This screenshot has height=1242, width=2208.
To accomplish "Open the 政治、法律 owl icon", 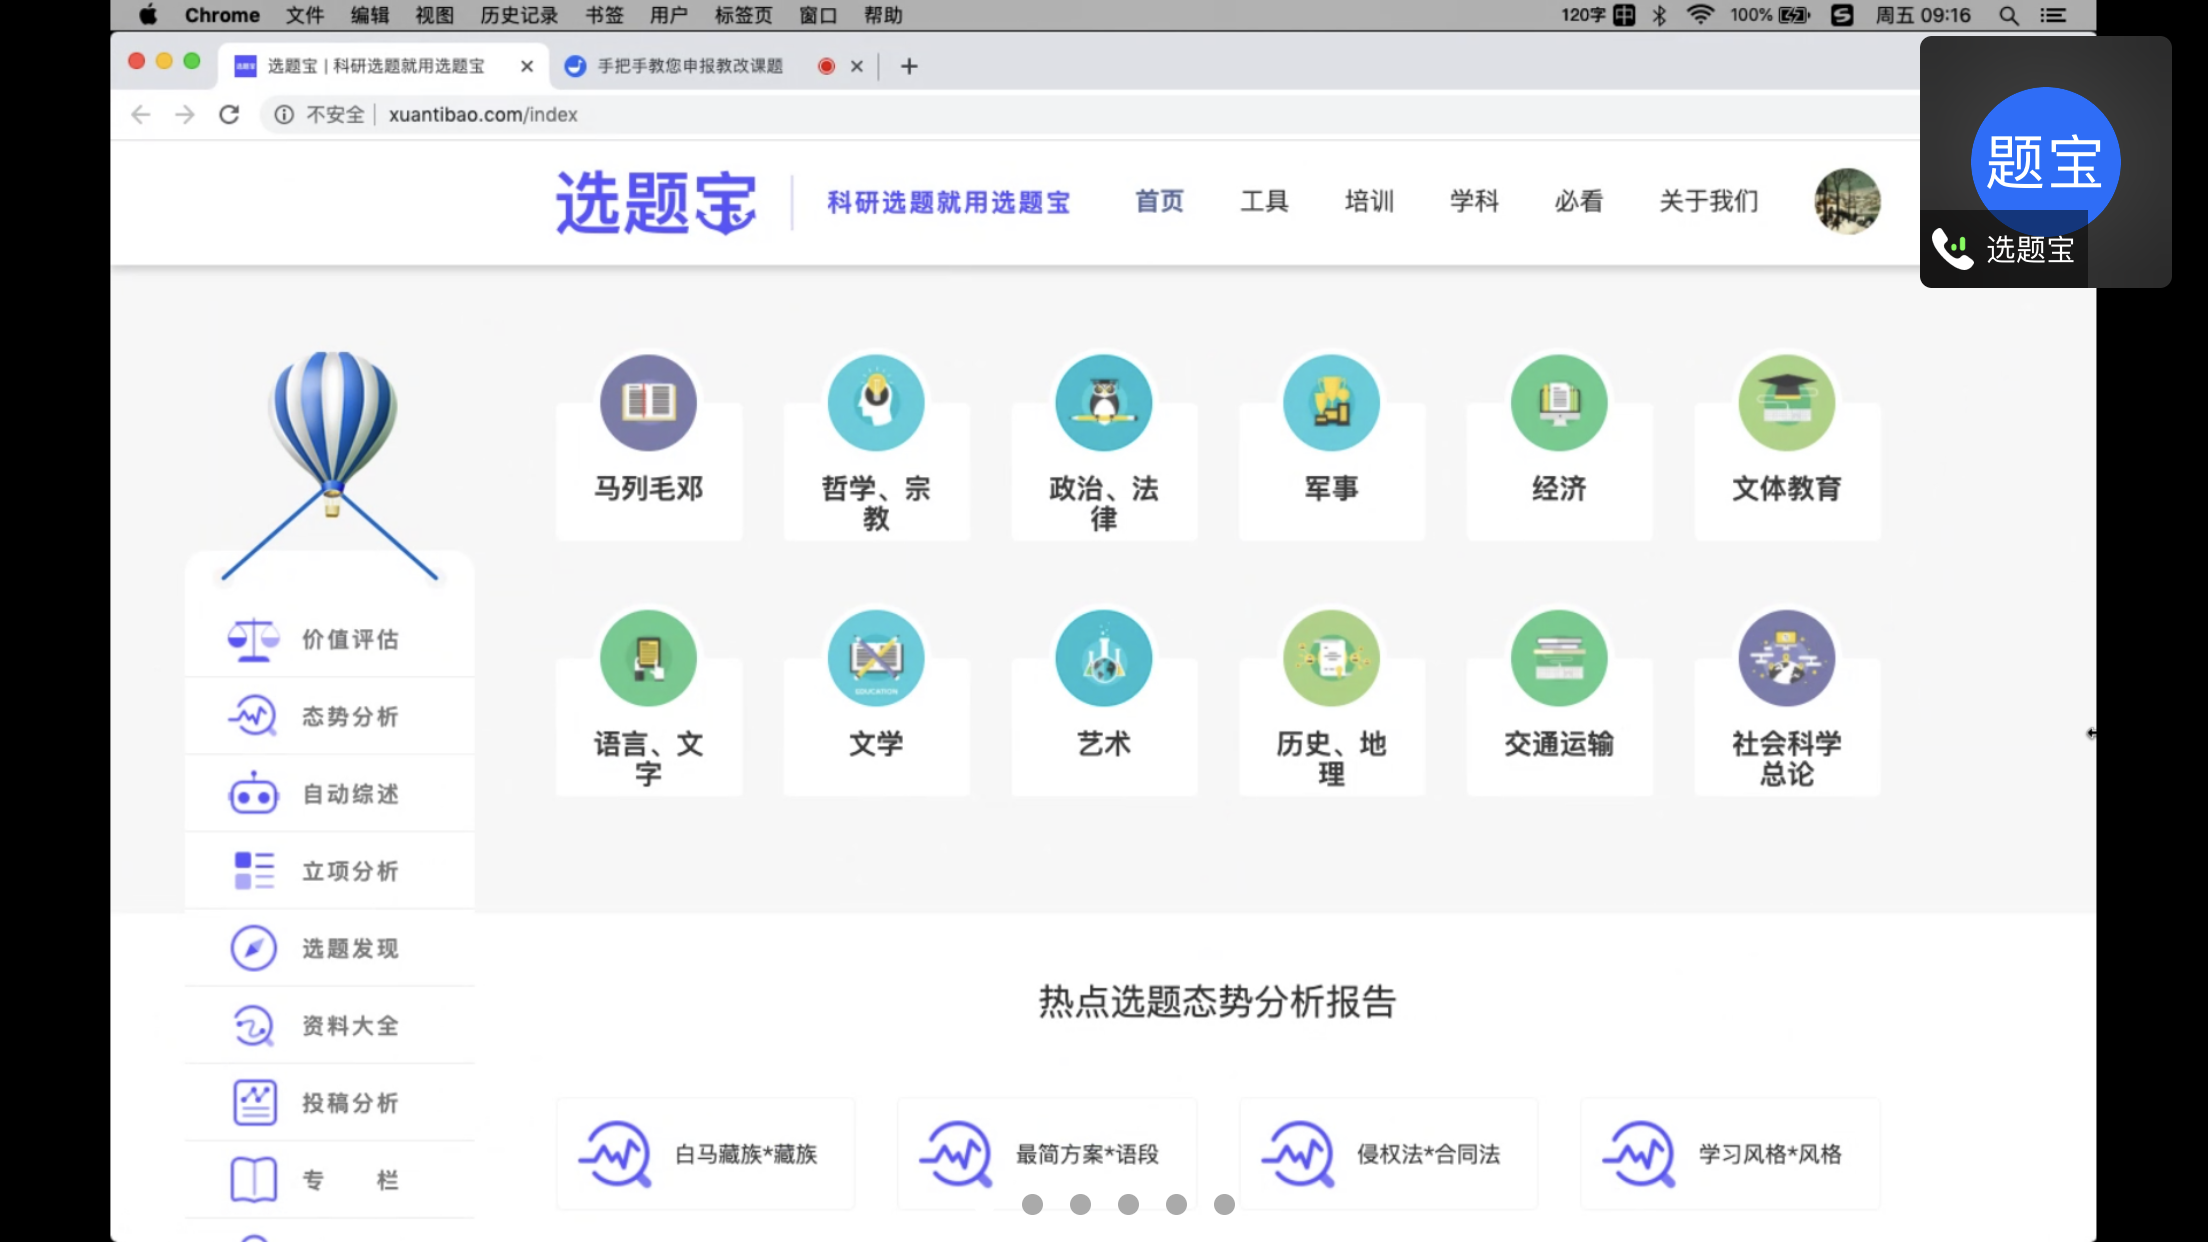I will tap(1104, 403).
